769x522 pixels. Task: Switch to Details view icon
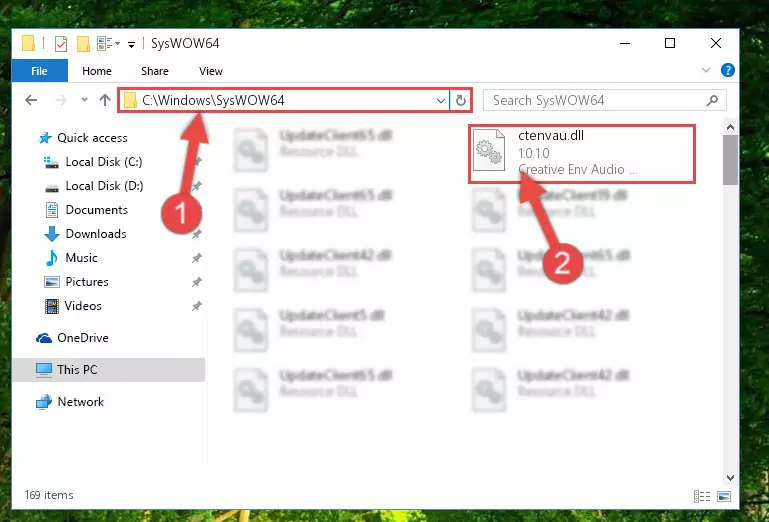pyautogui.click(x=702, y=496)
